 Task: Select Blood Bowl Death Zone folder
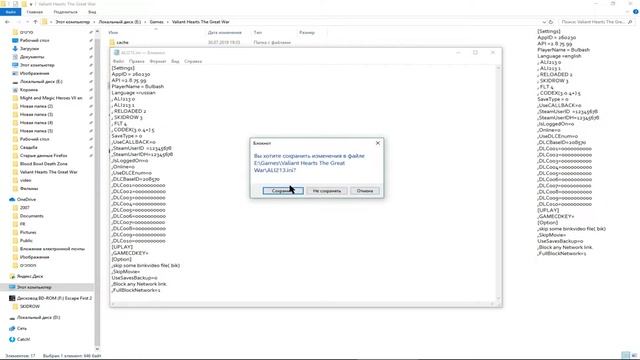coord(43,164)
